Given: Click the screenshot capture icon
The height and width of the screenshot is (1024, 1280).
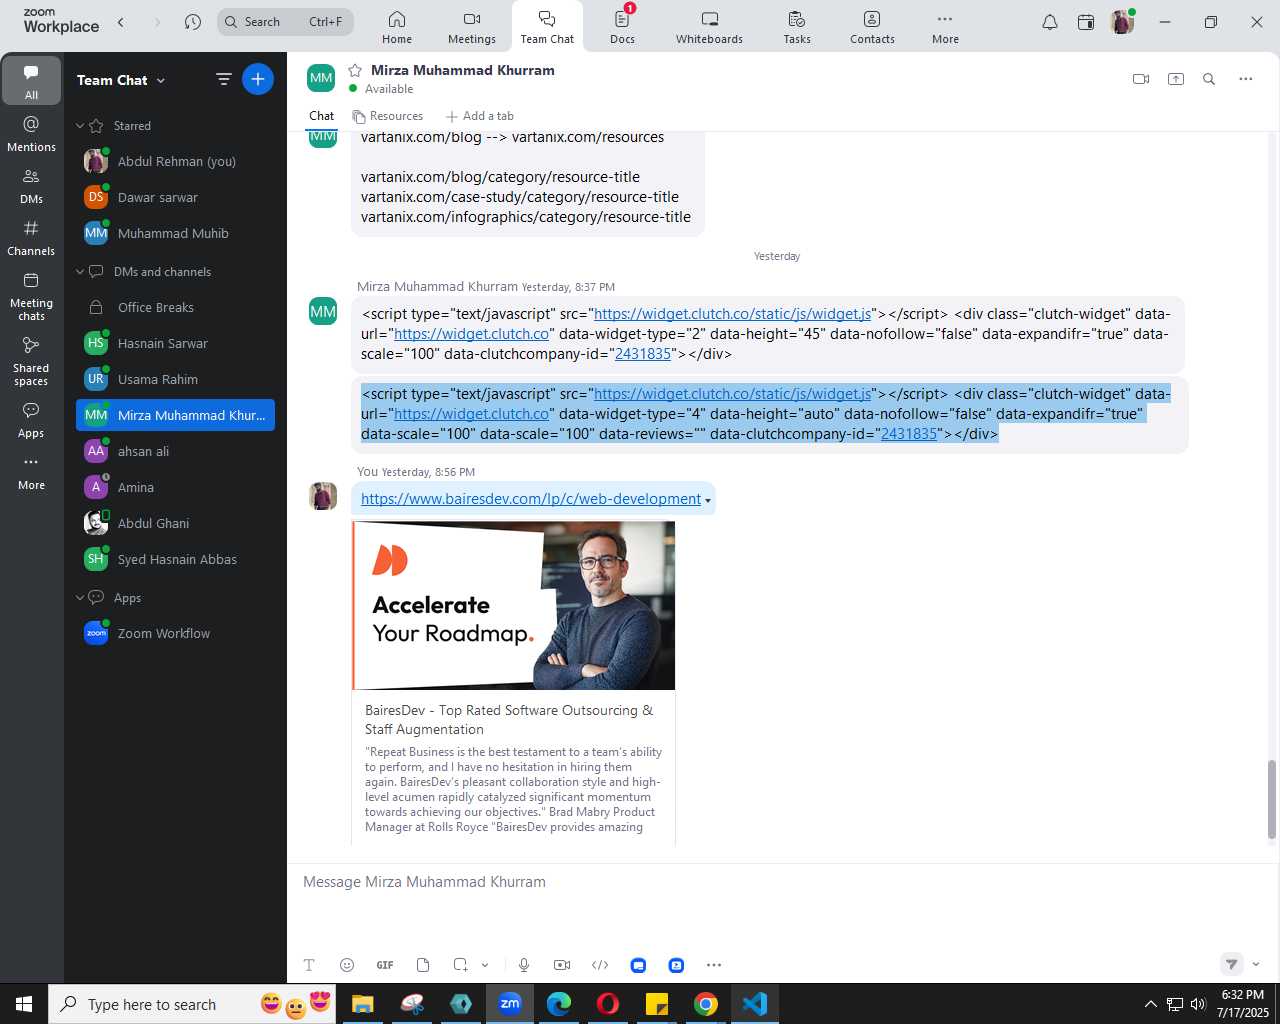Looking at the screenshot, I should click(x=460, y=965).
